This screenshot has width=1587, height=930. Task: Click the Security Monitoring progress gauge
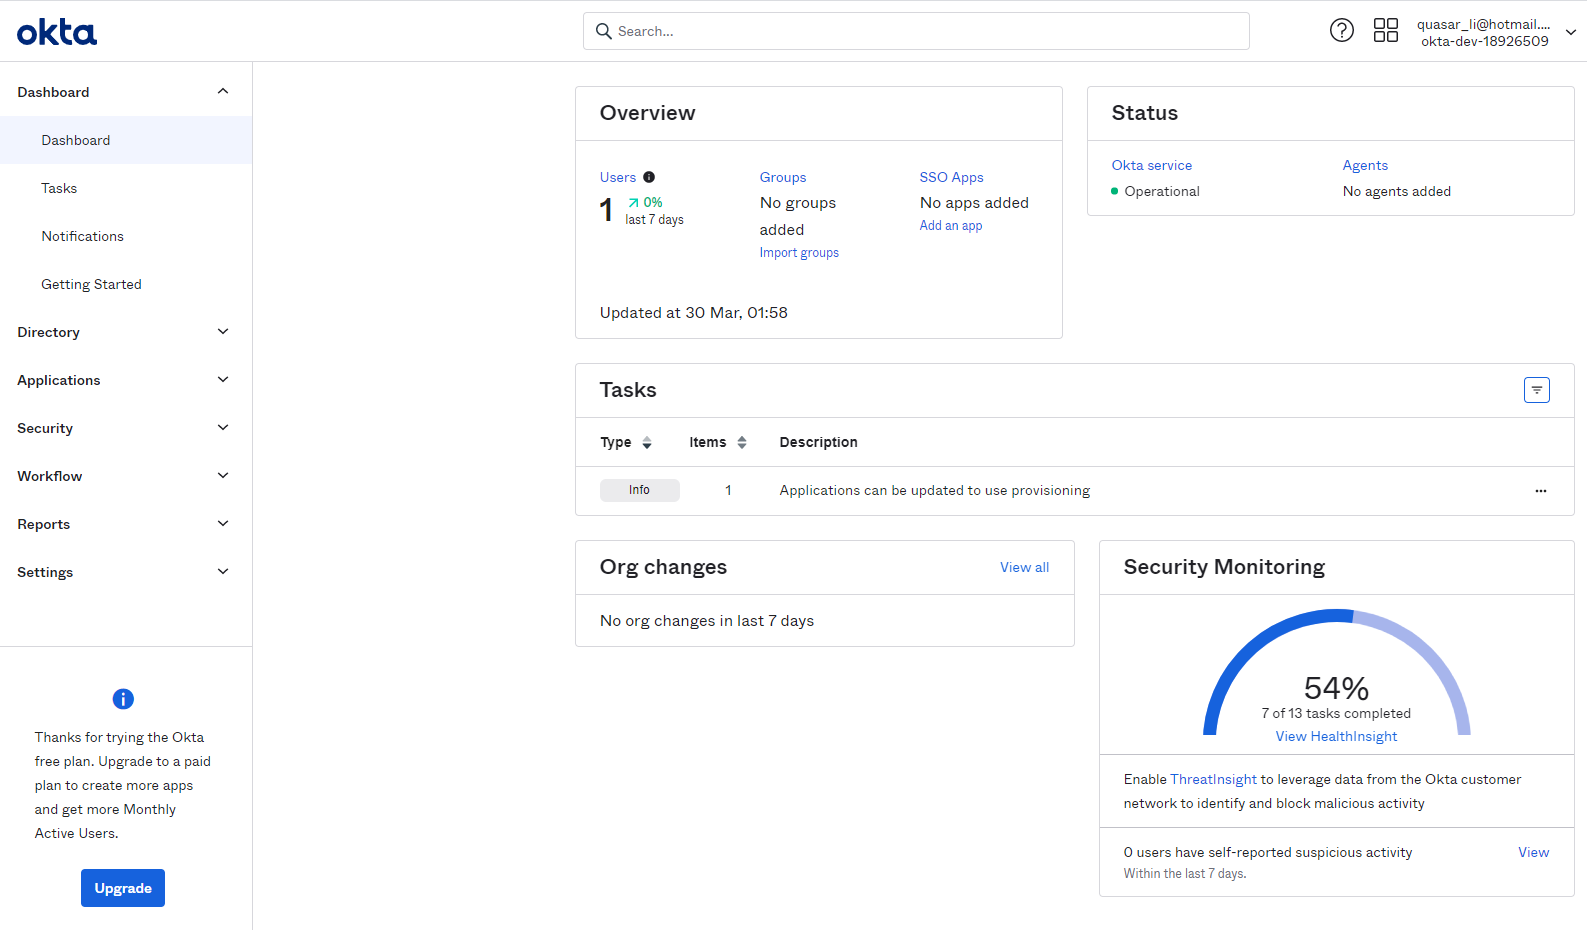point(1337,672)
